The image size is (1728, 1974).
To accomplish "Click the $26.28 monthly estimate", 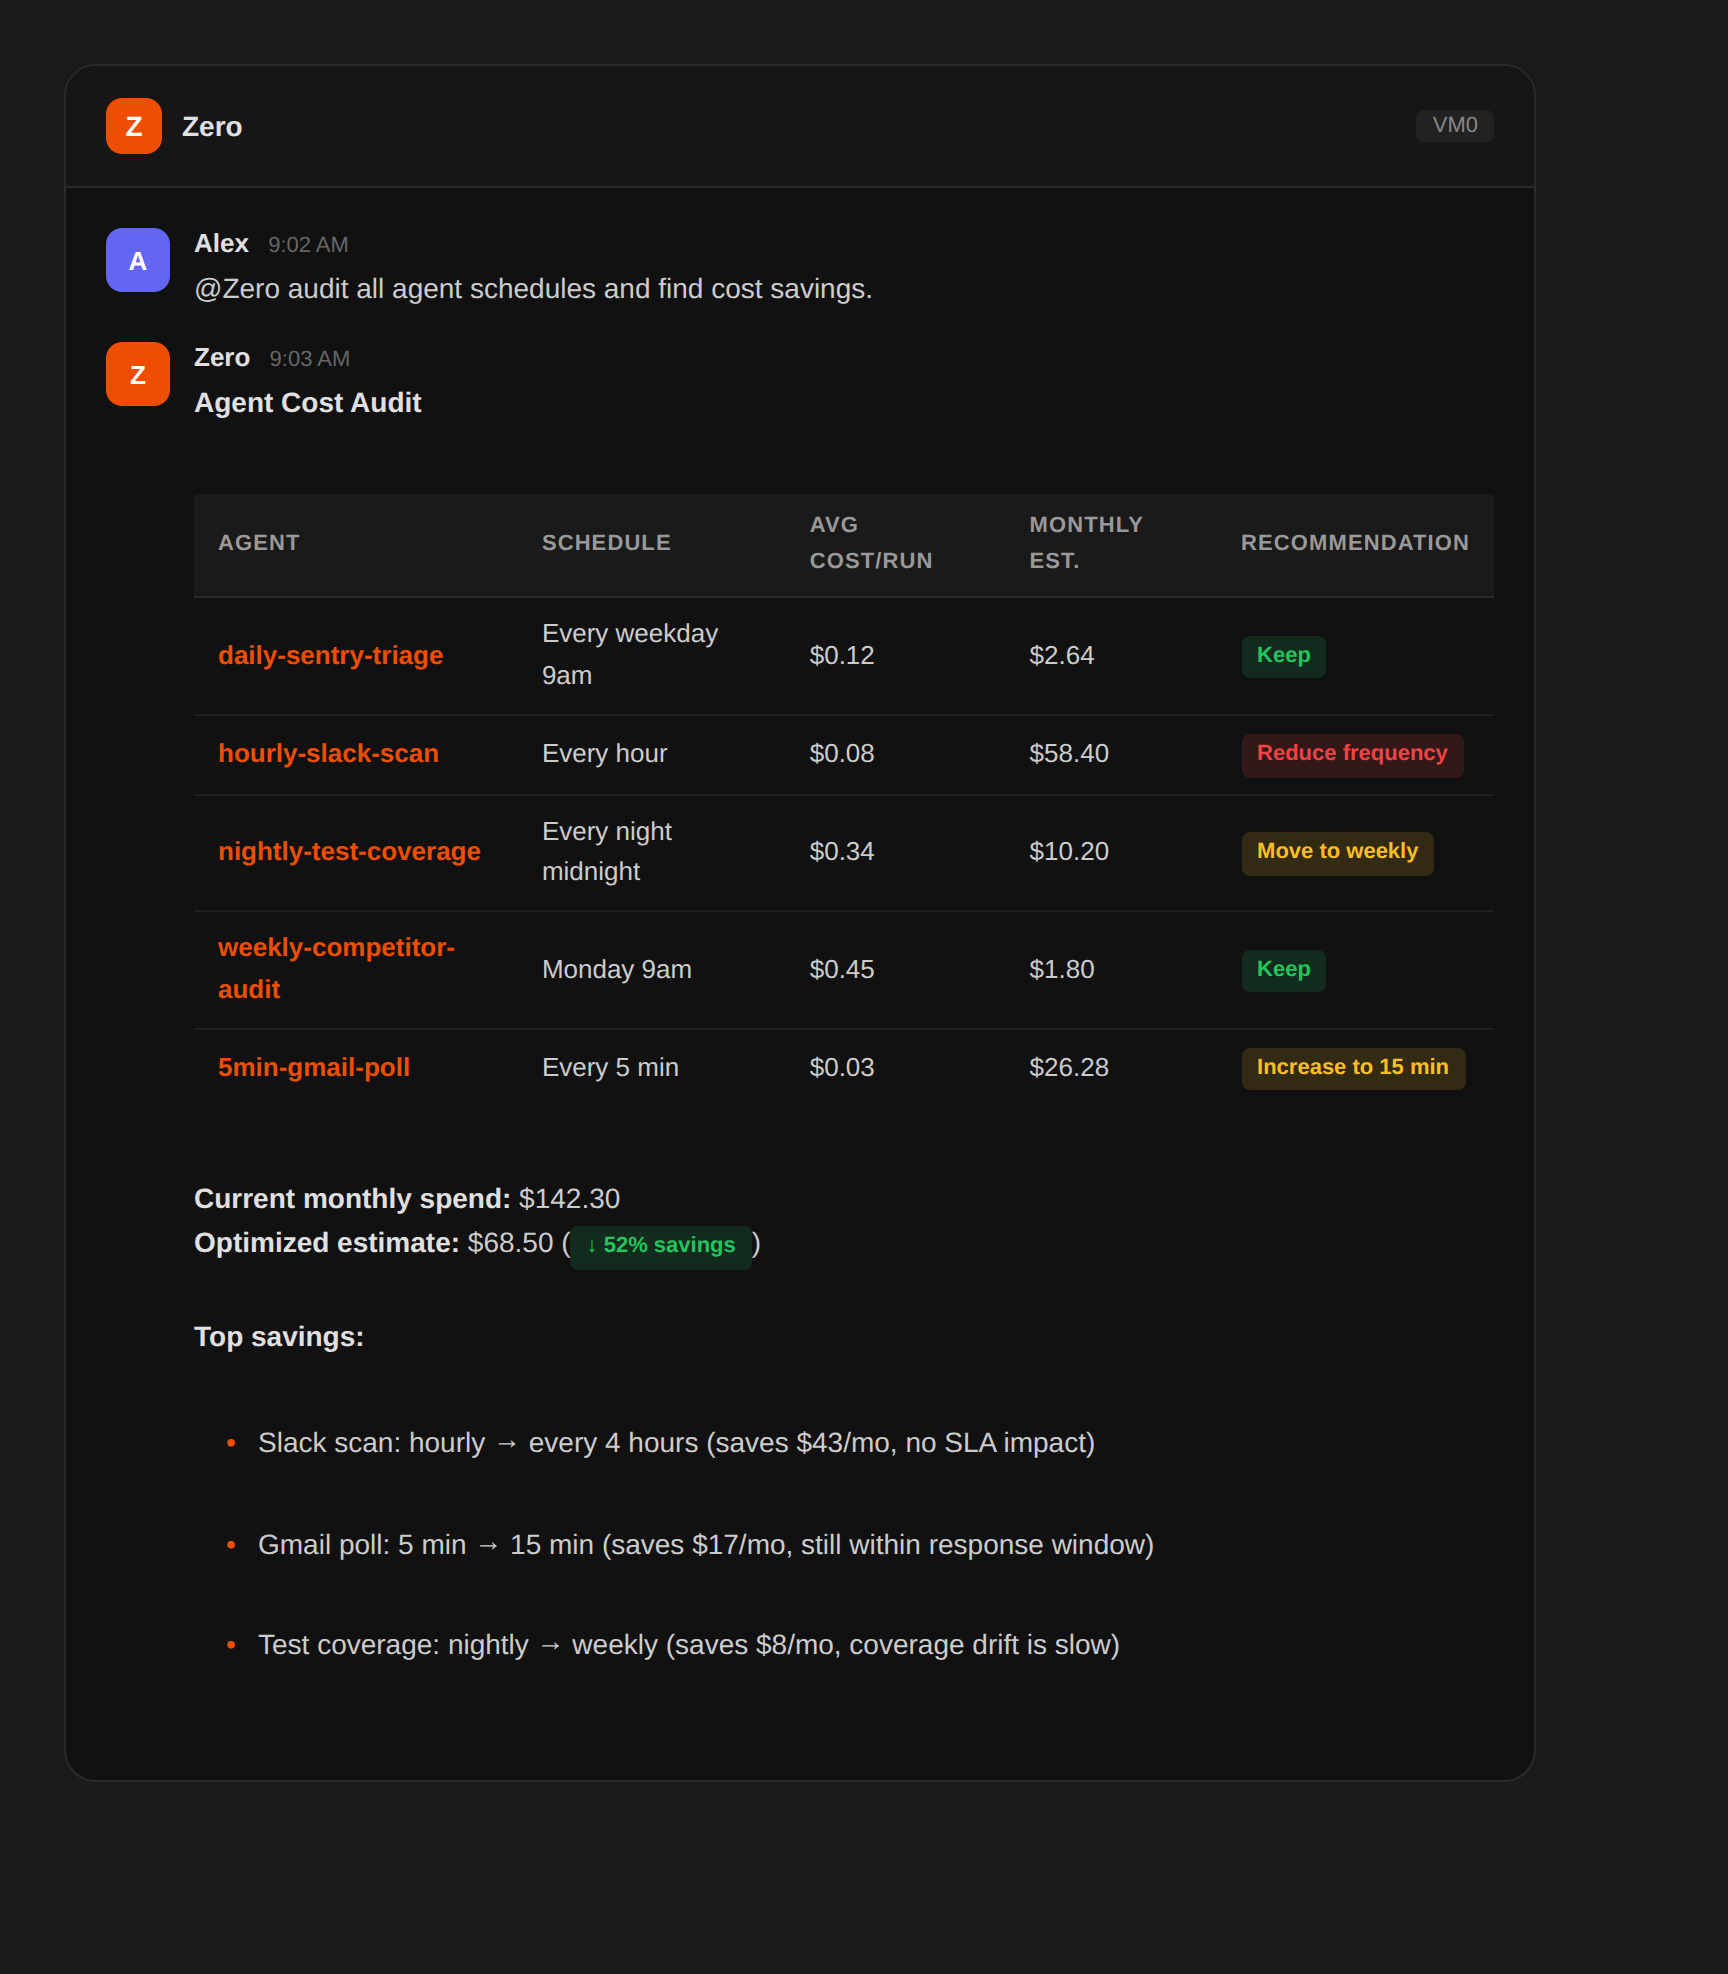I will point(1069,1067).
